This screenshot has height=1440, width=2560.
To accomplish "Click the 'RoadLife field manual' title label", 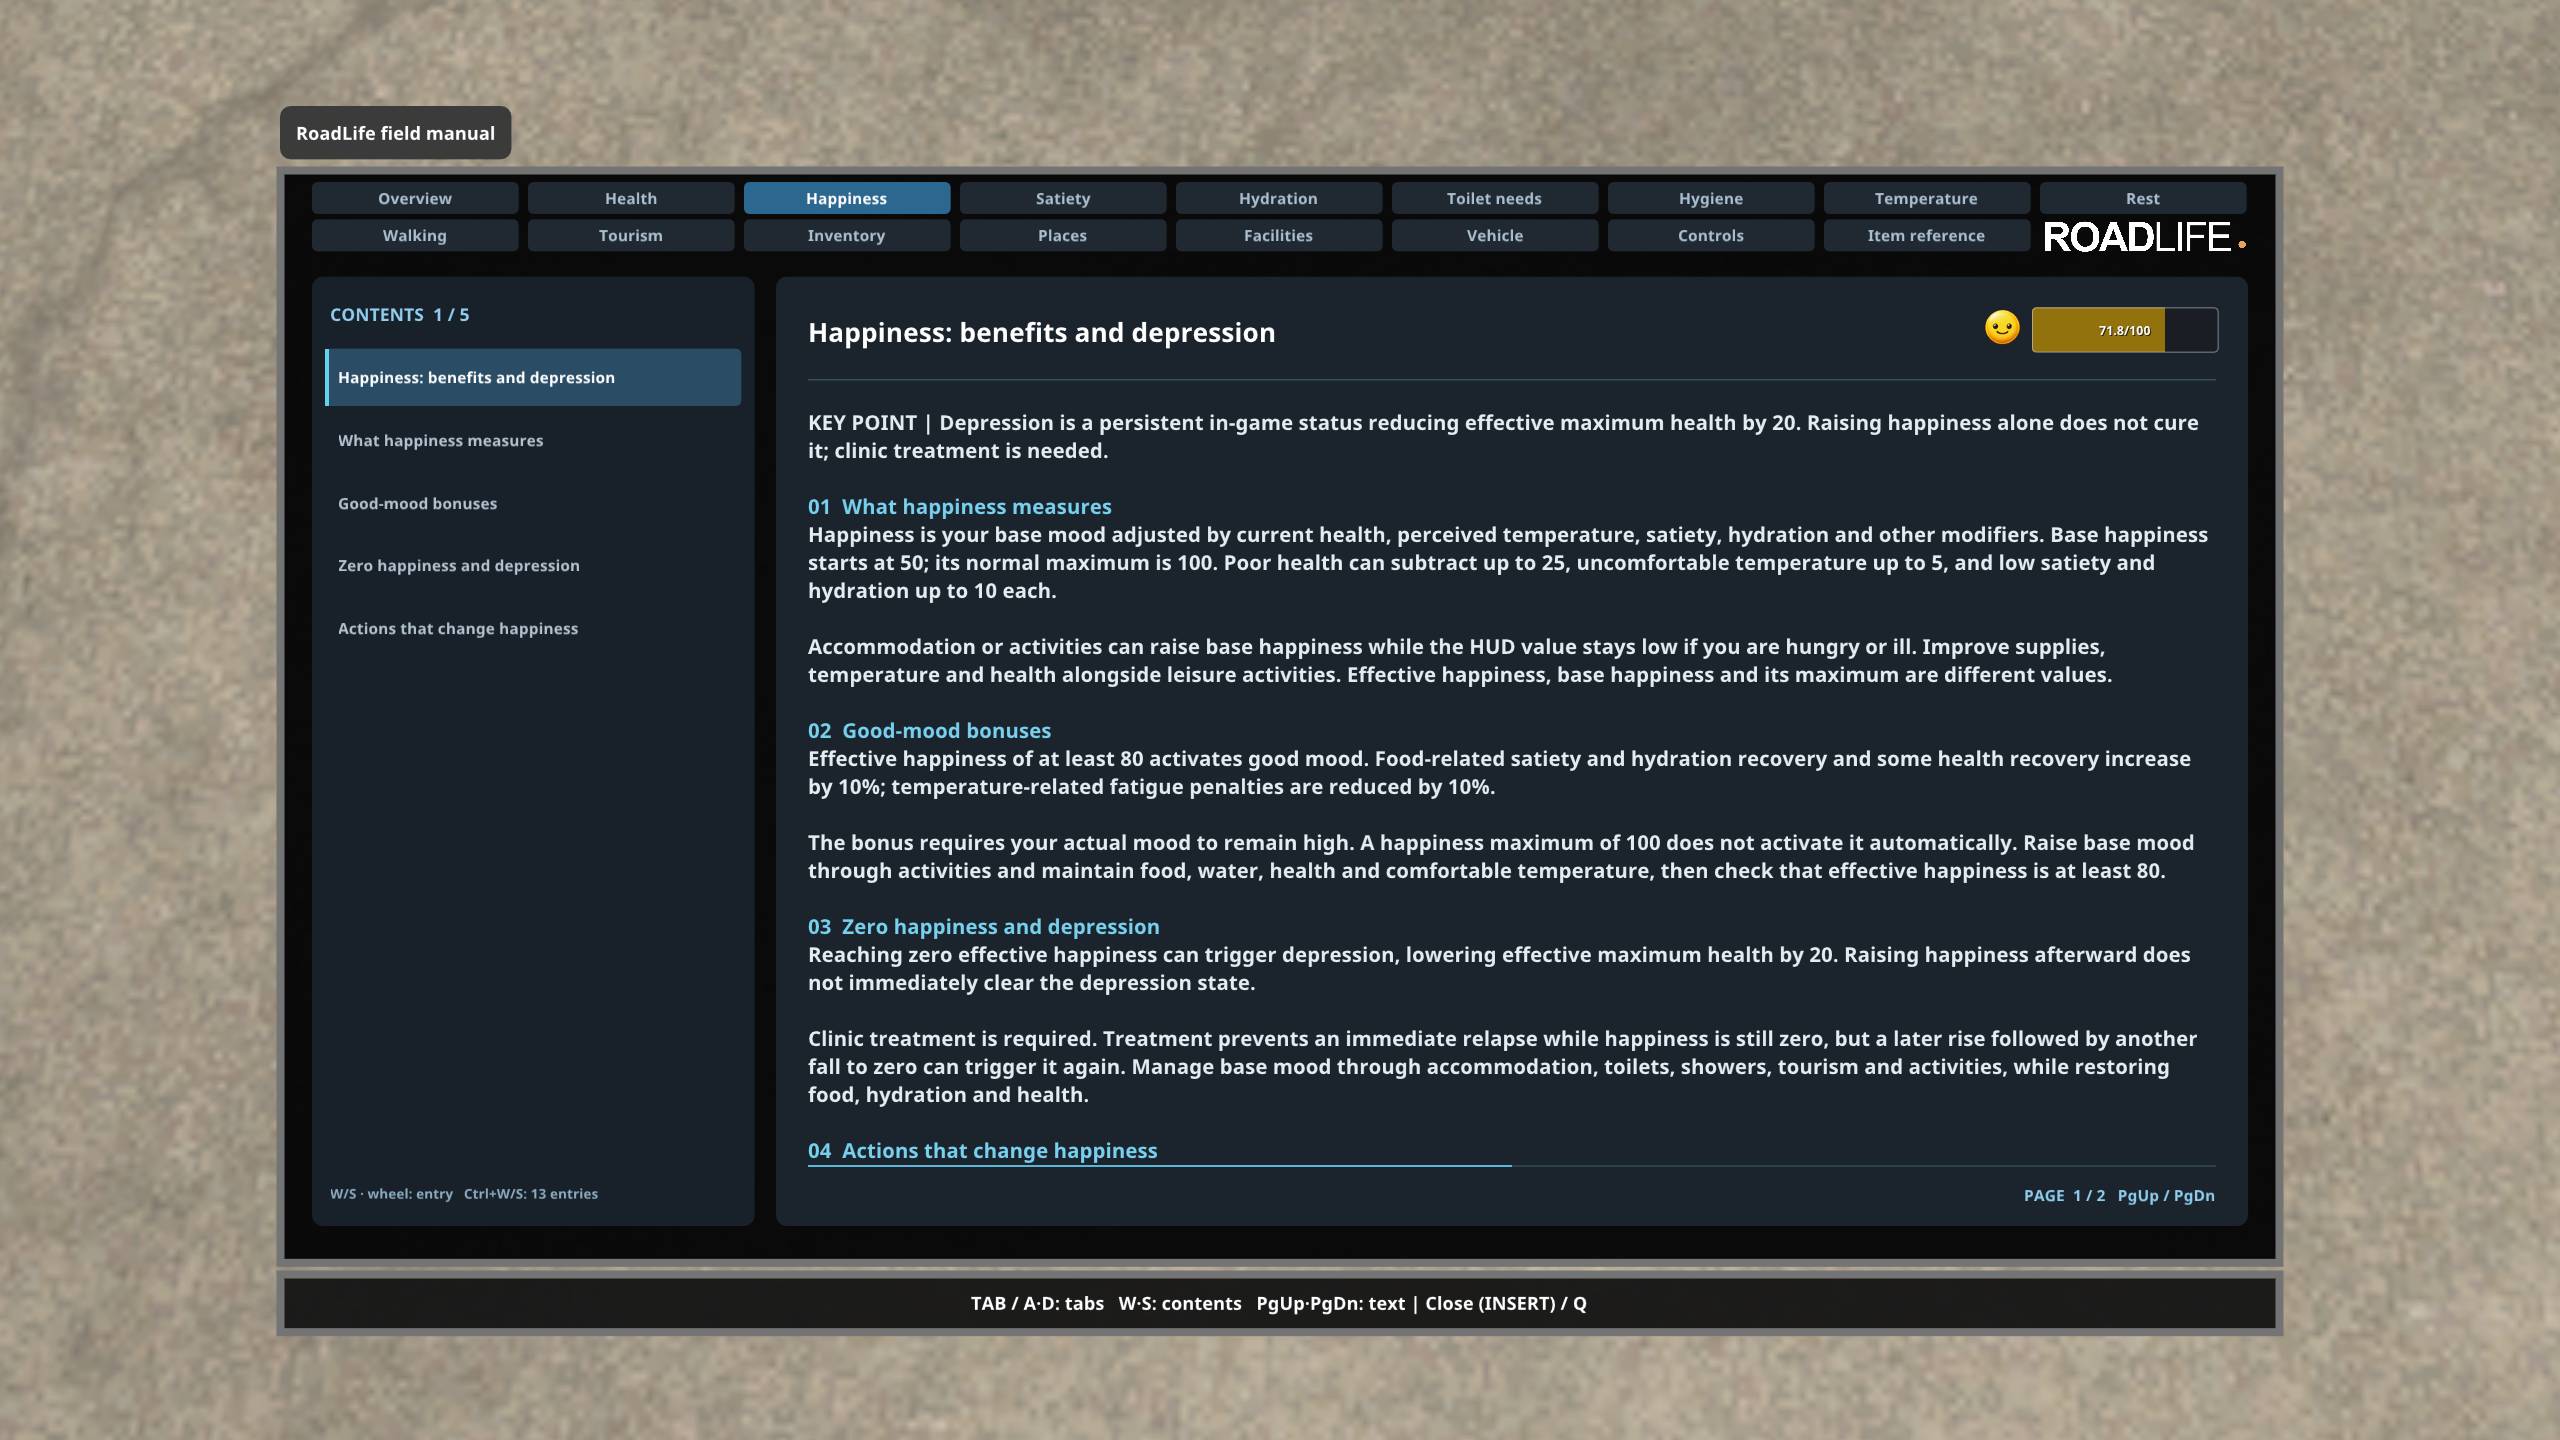I will coord(395,133).
